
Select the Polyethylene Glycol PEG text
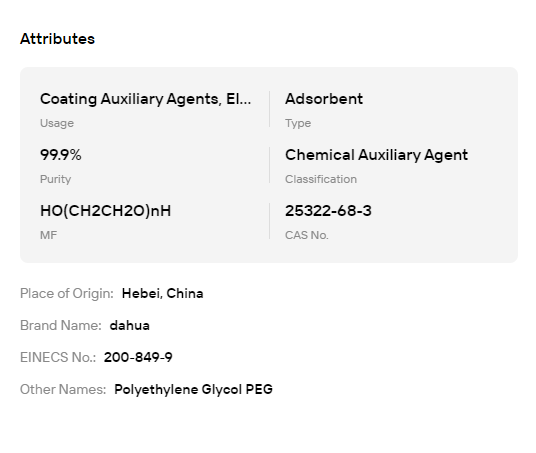(193, 389)
